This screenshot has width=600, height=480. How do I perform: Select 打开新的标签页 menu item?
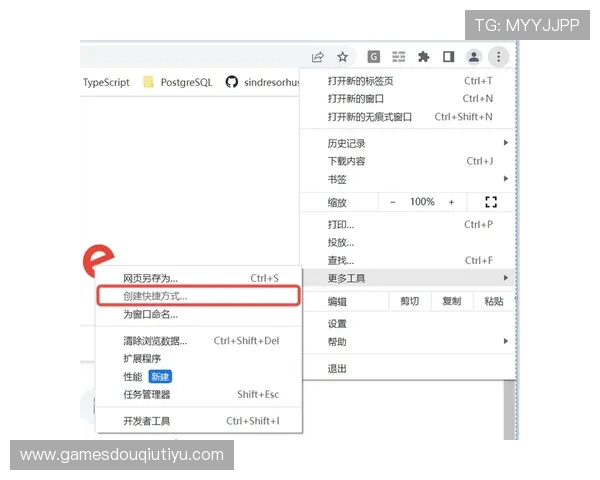pos(409,81)
